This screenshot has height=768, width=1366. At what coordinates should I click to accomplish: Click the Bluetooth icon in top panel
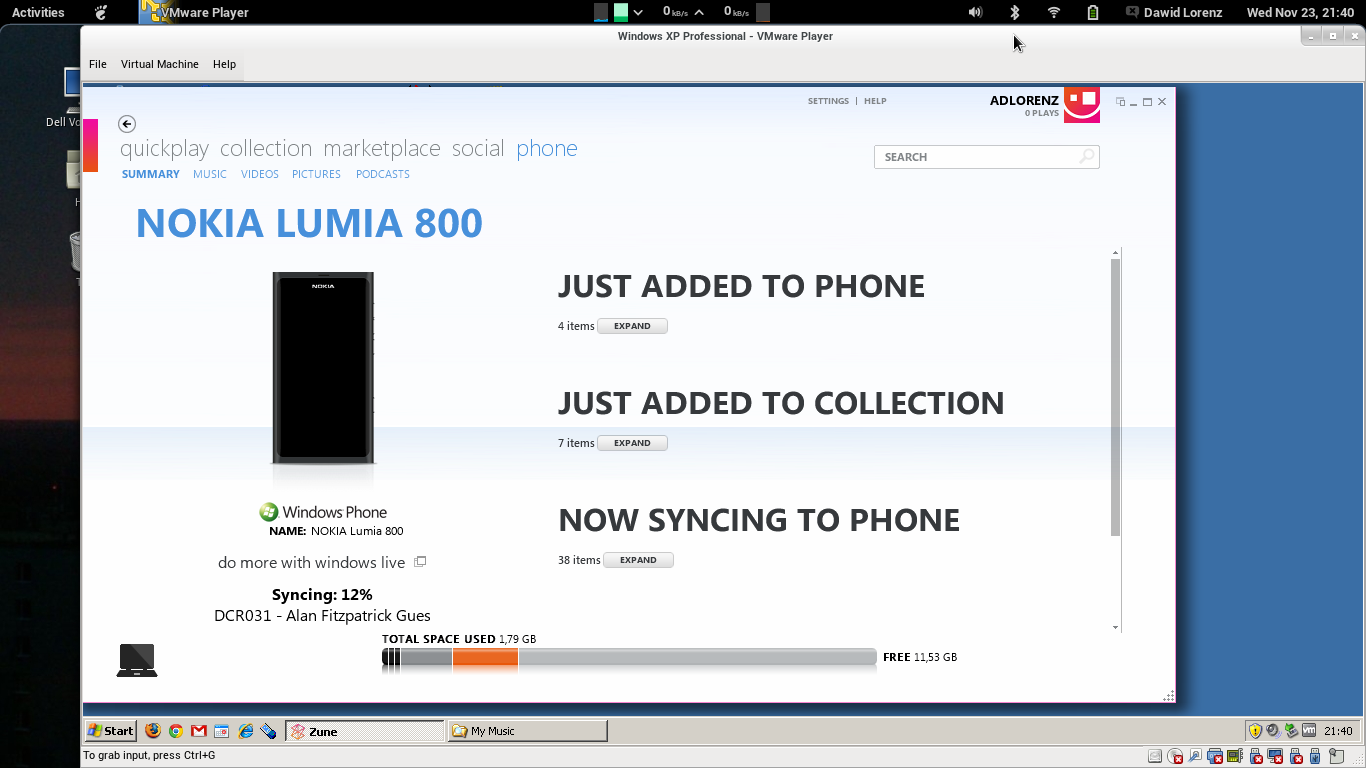(1013, 12)
